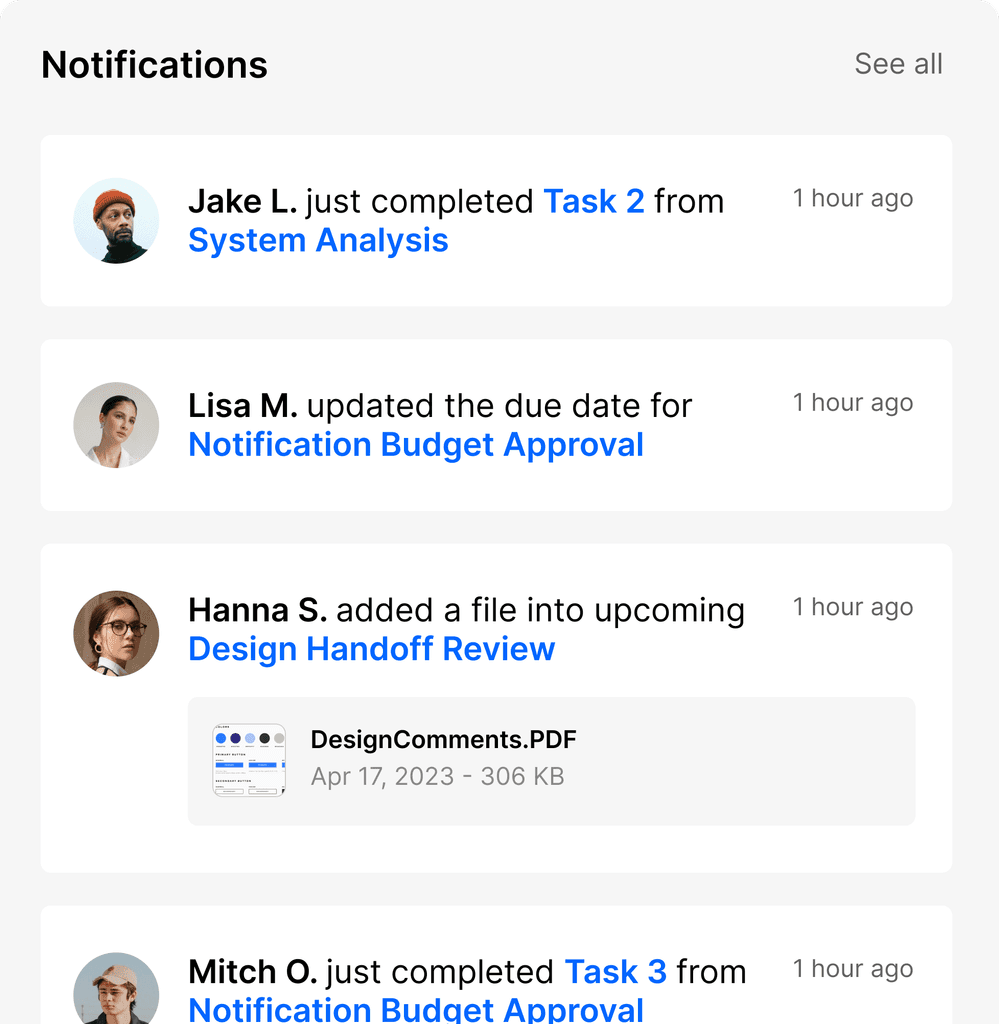
Task: Click Lisa M.'s profile avatar
Action: click(116, 425)
